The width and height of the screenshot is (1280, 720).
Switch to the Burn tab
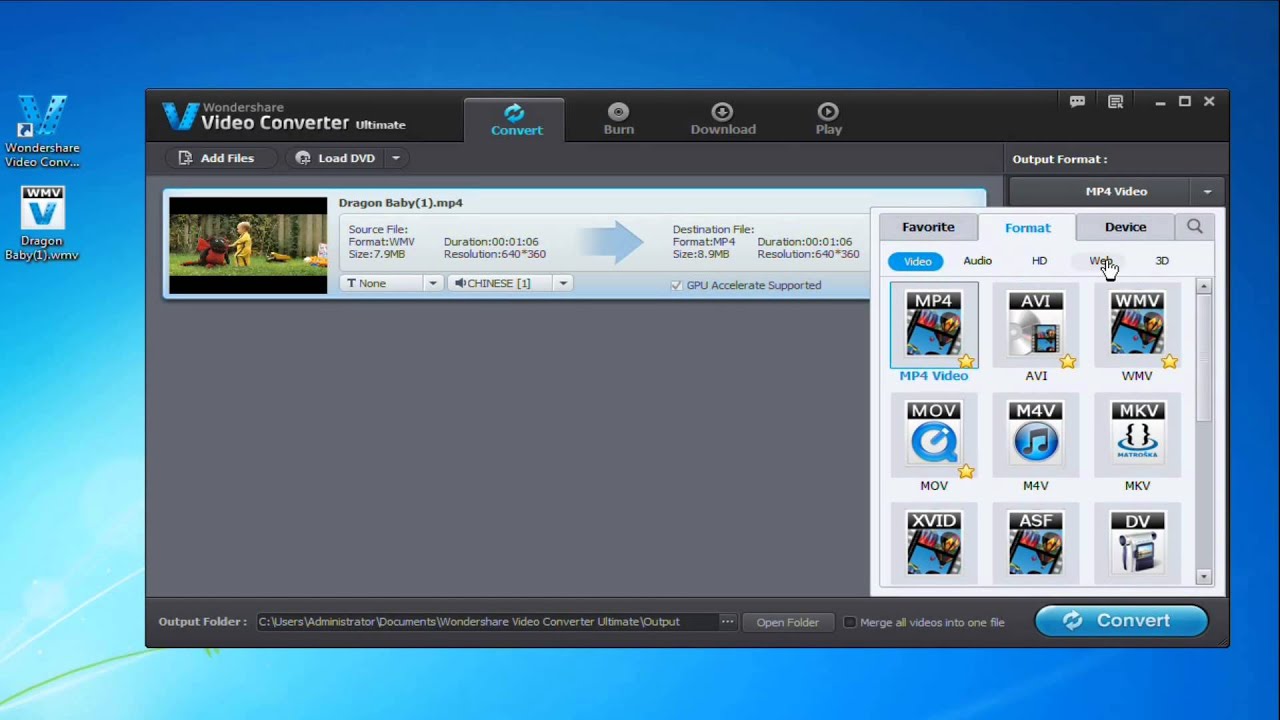point(618,119)
